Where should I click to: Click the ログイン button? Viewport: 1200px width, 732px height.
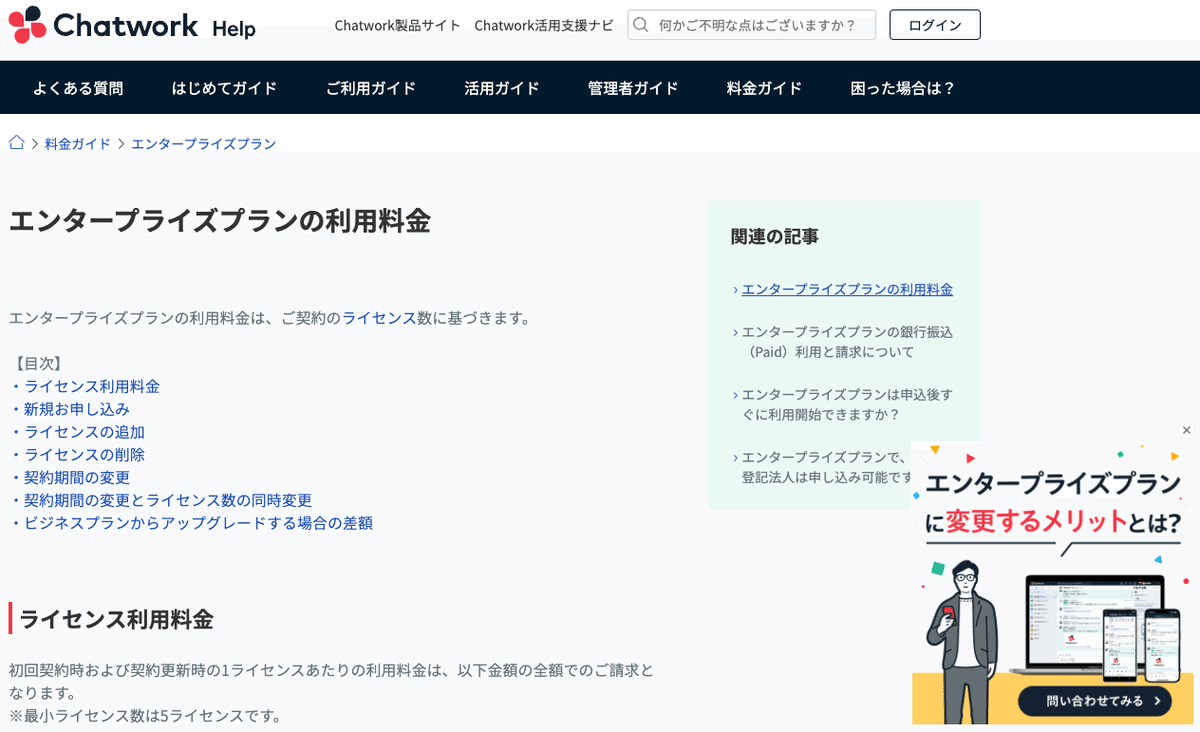(x=935, y=25)
